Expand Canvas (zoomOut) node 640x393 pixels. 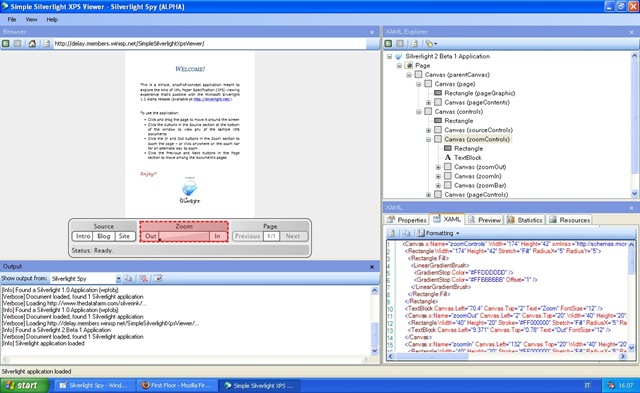438,167
